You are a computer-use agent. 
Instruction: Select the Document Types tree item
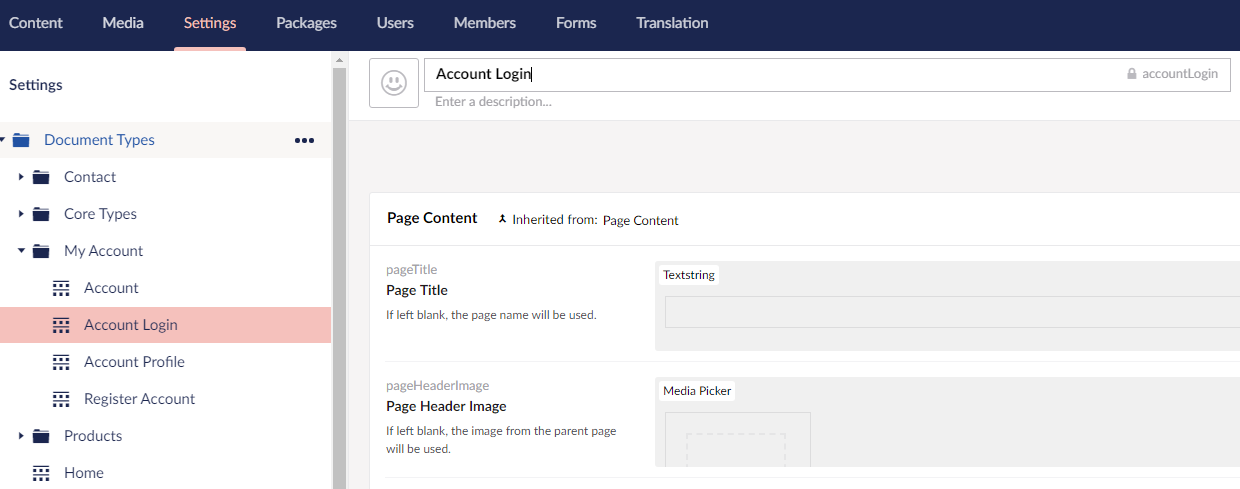click(99, 140)
